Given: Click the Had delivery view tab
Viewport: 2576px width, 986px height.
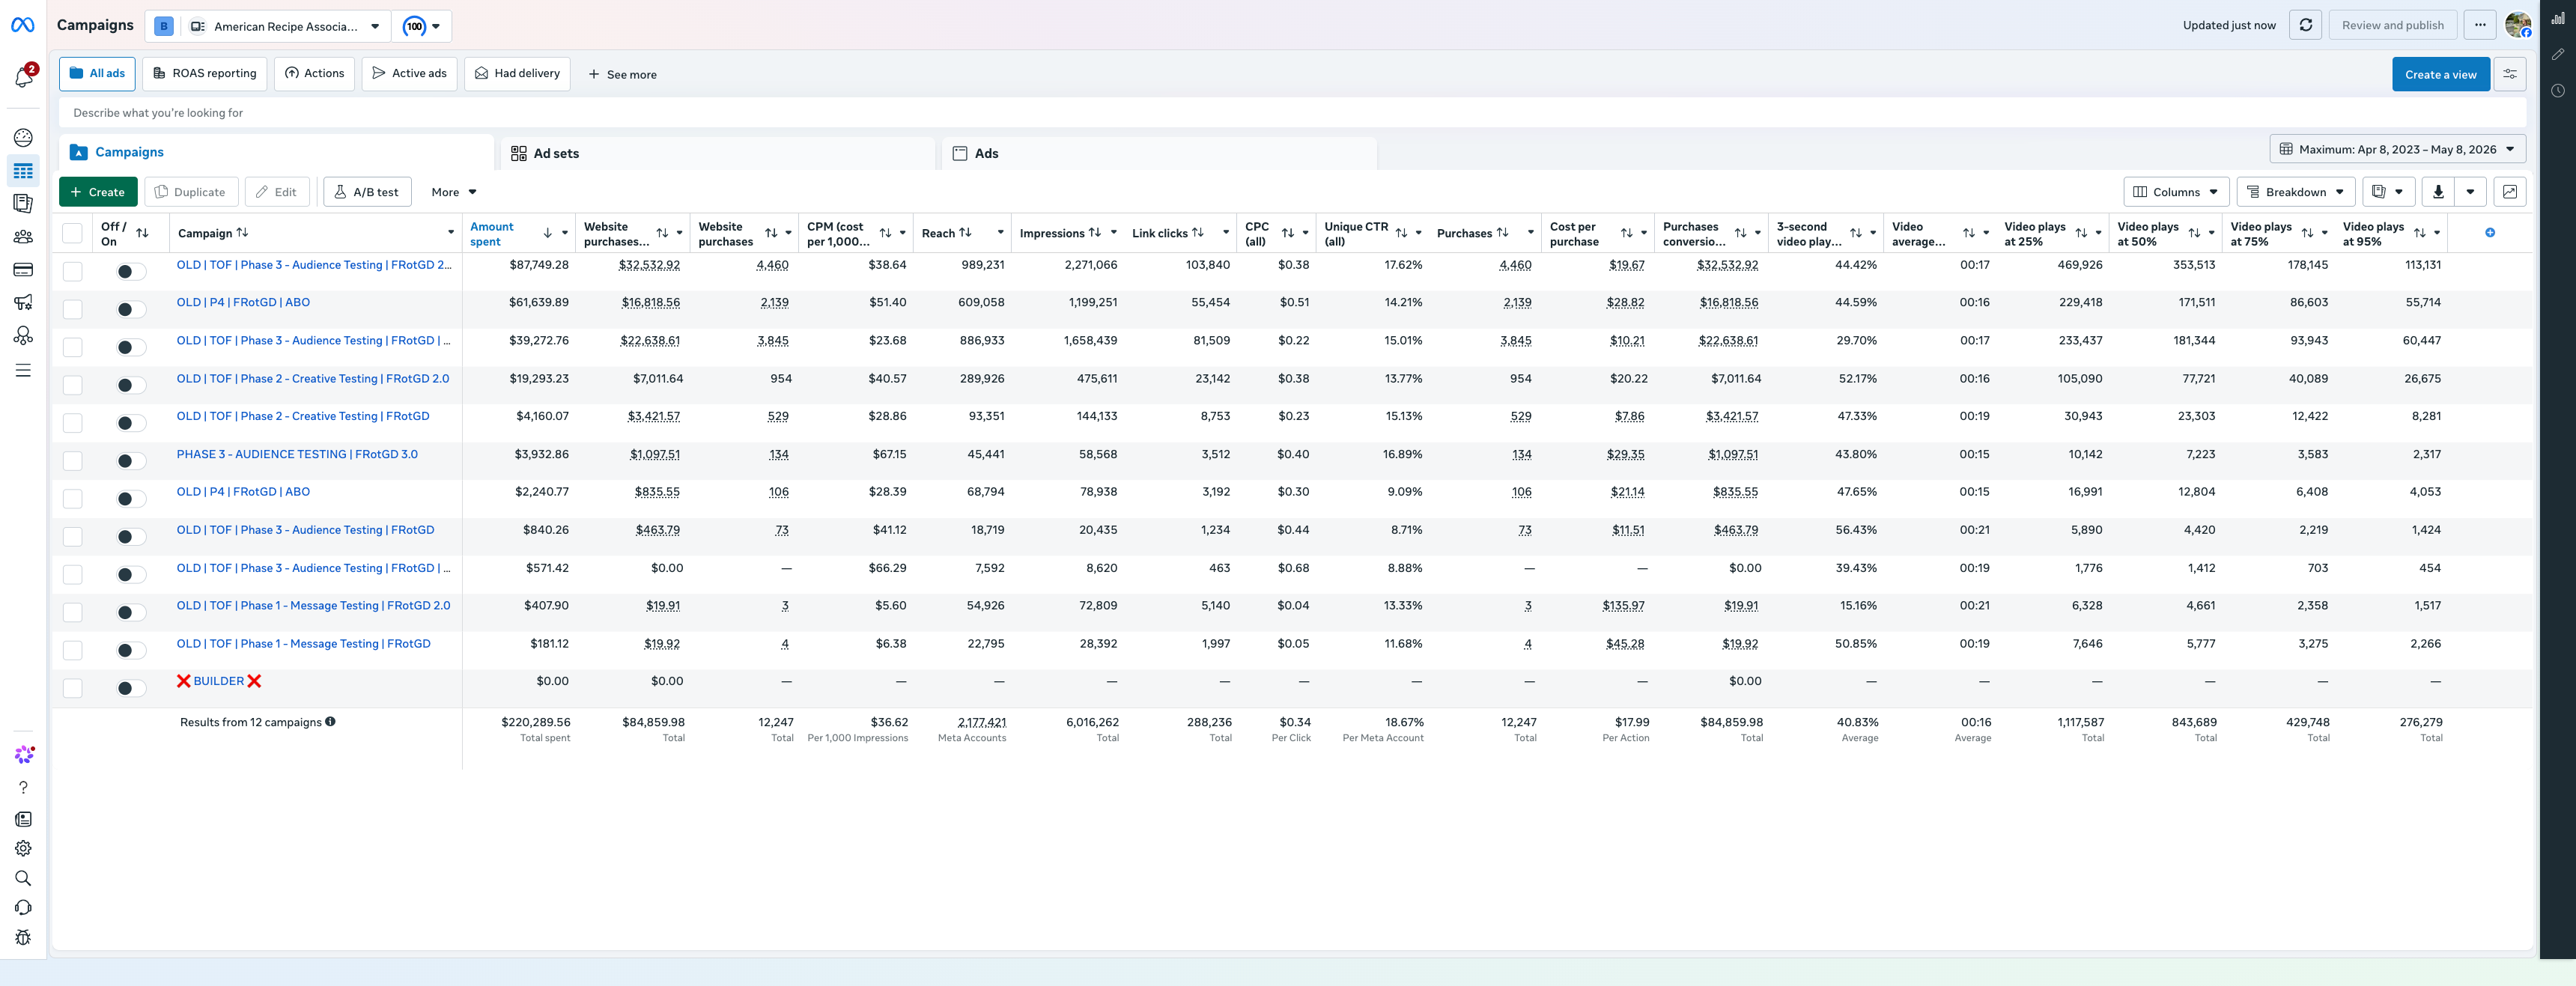Looking at the screenshot, I should 517,73.
